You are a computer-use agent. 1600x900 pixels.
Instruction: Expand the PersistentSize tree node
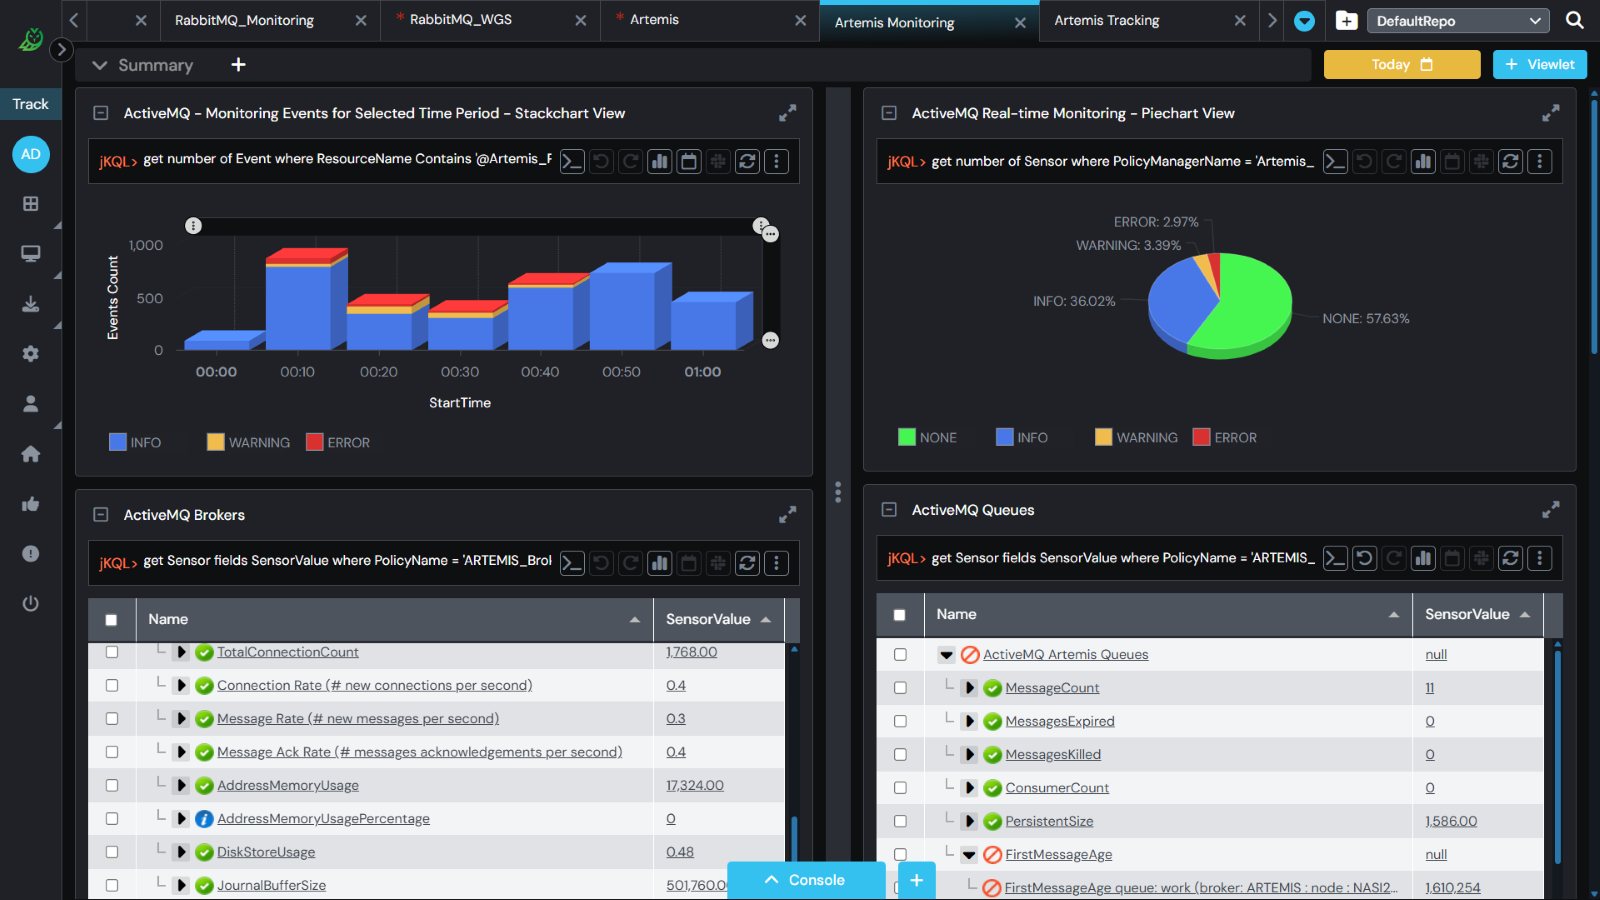(x=969, y=821)
